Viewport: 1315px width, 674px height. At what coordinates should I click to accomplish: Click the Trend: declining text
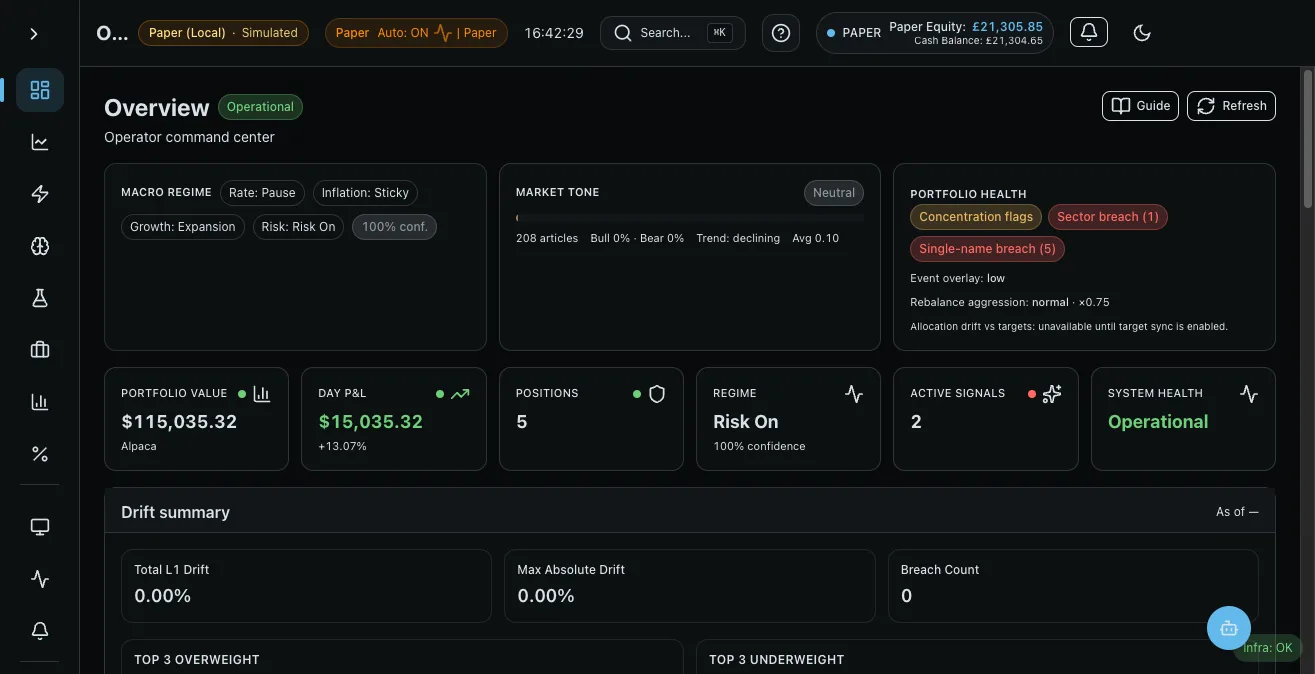(738, 238)
